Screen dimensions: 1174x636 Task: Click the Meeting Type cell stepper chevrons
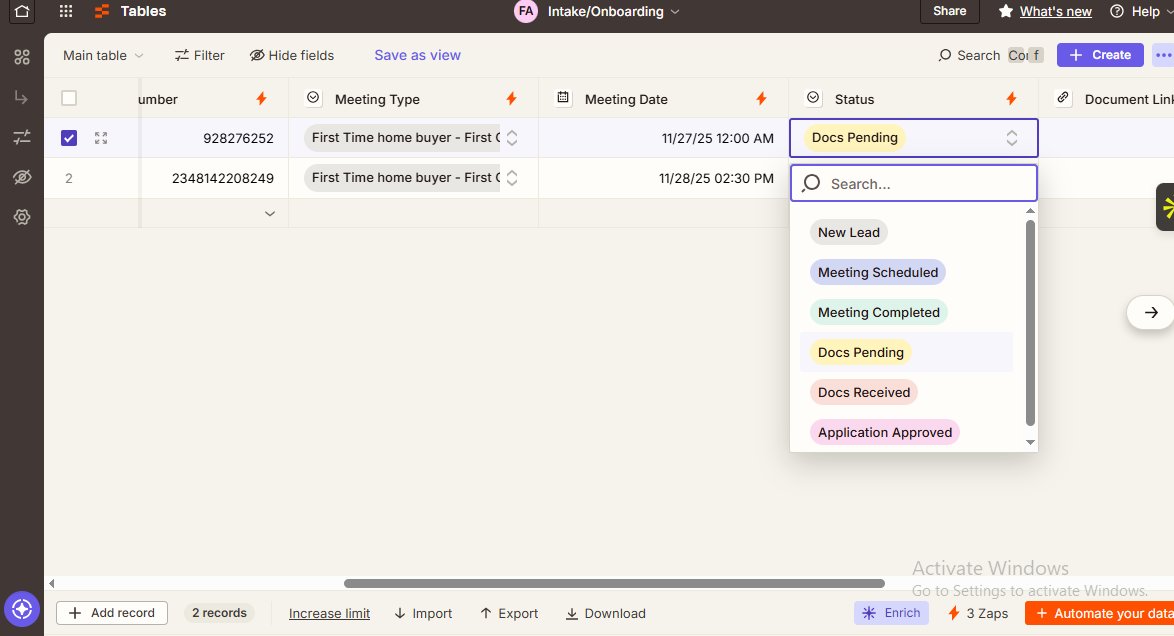512,137
